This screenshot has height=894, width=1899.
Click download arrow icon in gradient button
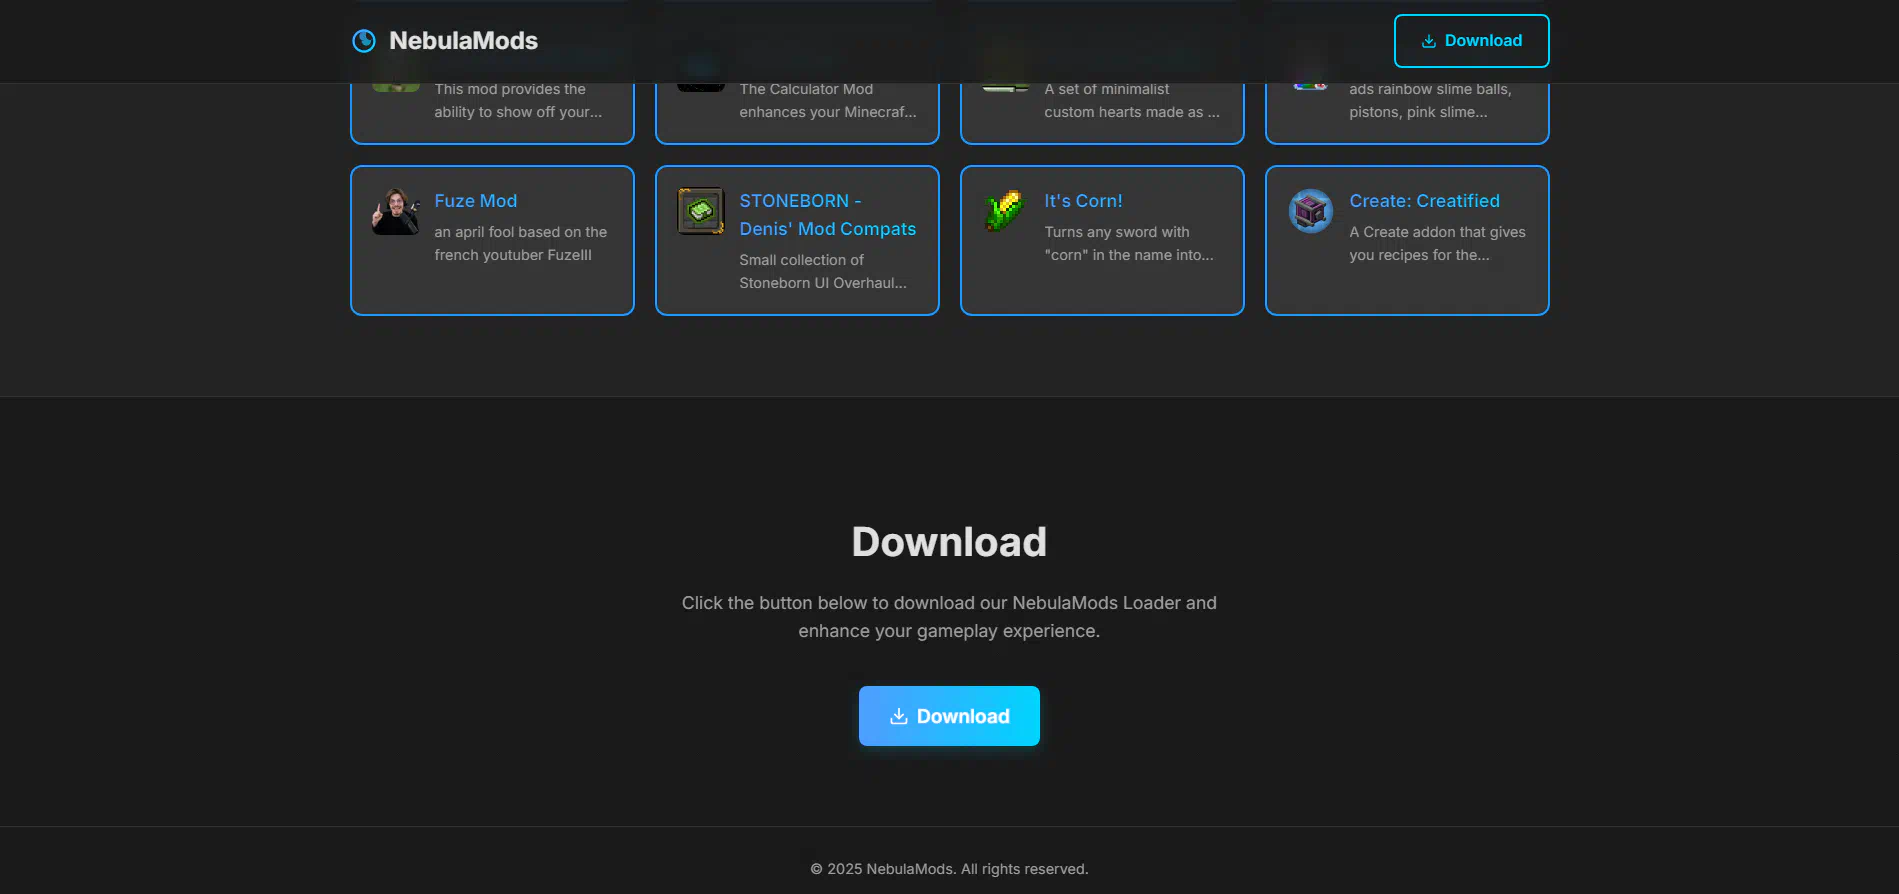[899, 716]
